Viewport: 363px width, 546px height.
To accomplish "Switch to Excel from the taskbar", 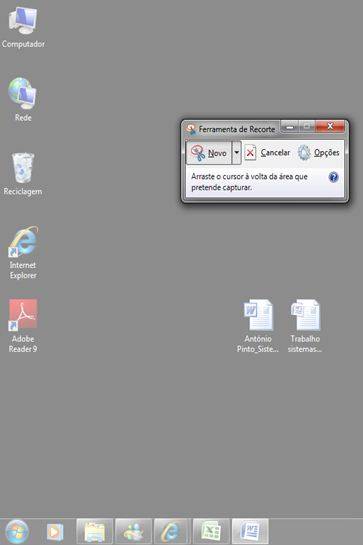I will tap(211, 531).
